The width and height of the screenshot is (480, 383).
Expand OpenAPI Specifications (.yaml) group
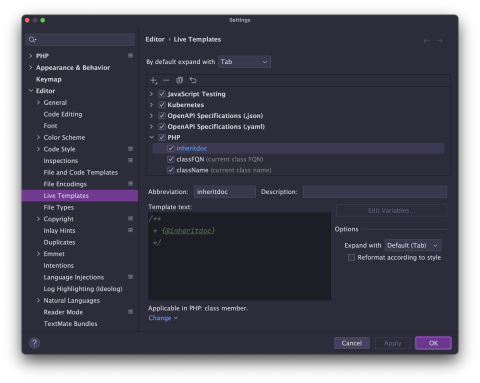click(151, 127)
